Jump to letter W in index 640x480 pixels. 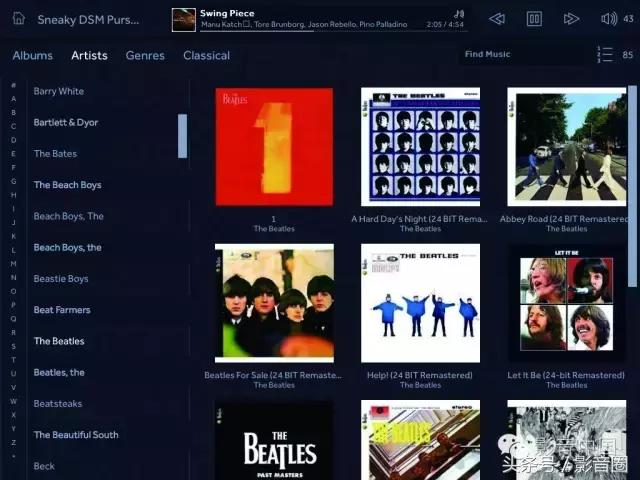click(x=13, y=401)
